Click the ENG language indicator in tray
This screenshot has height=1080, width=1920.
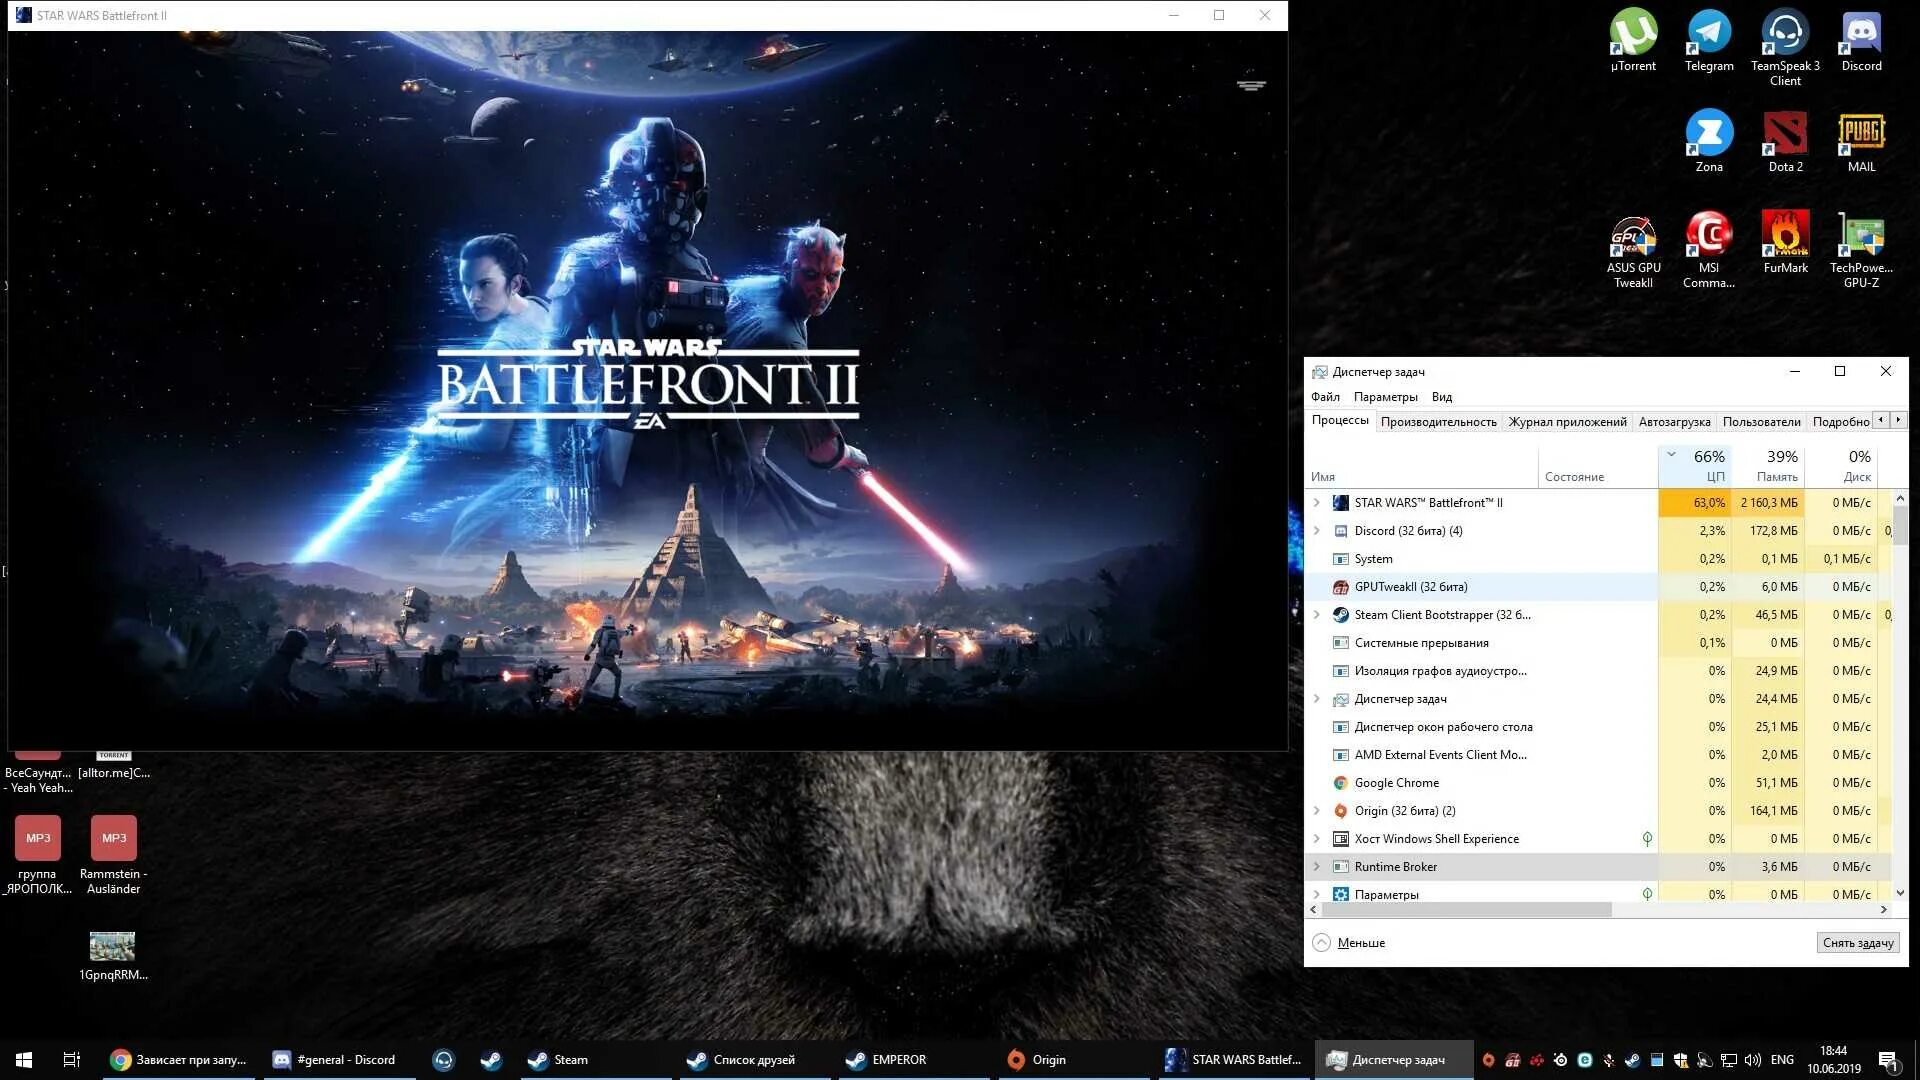(x=1782, y=1060)
